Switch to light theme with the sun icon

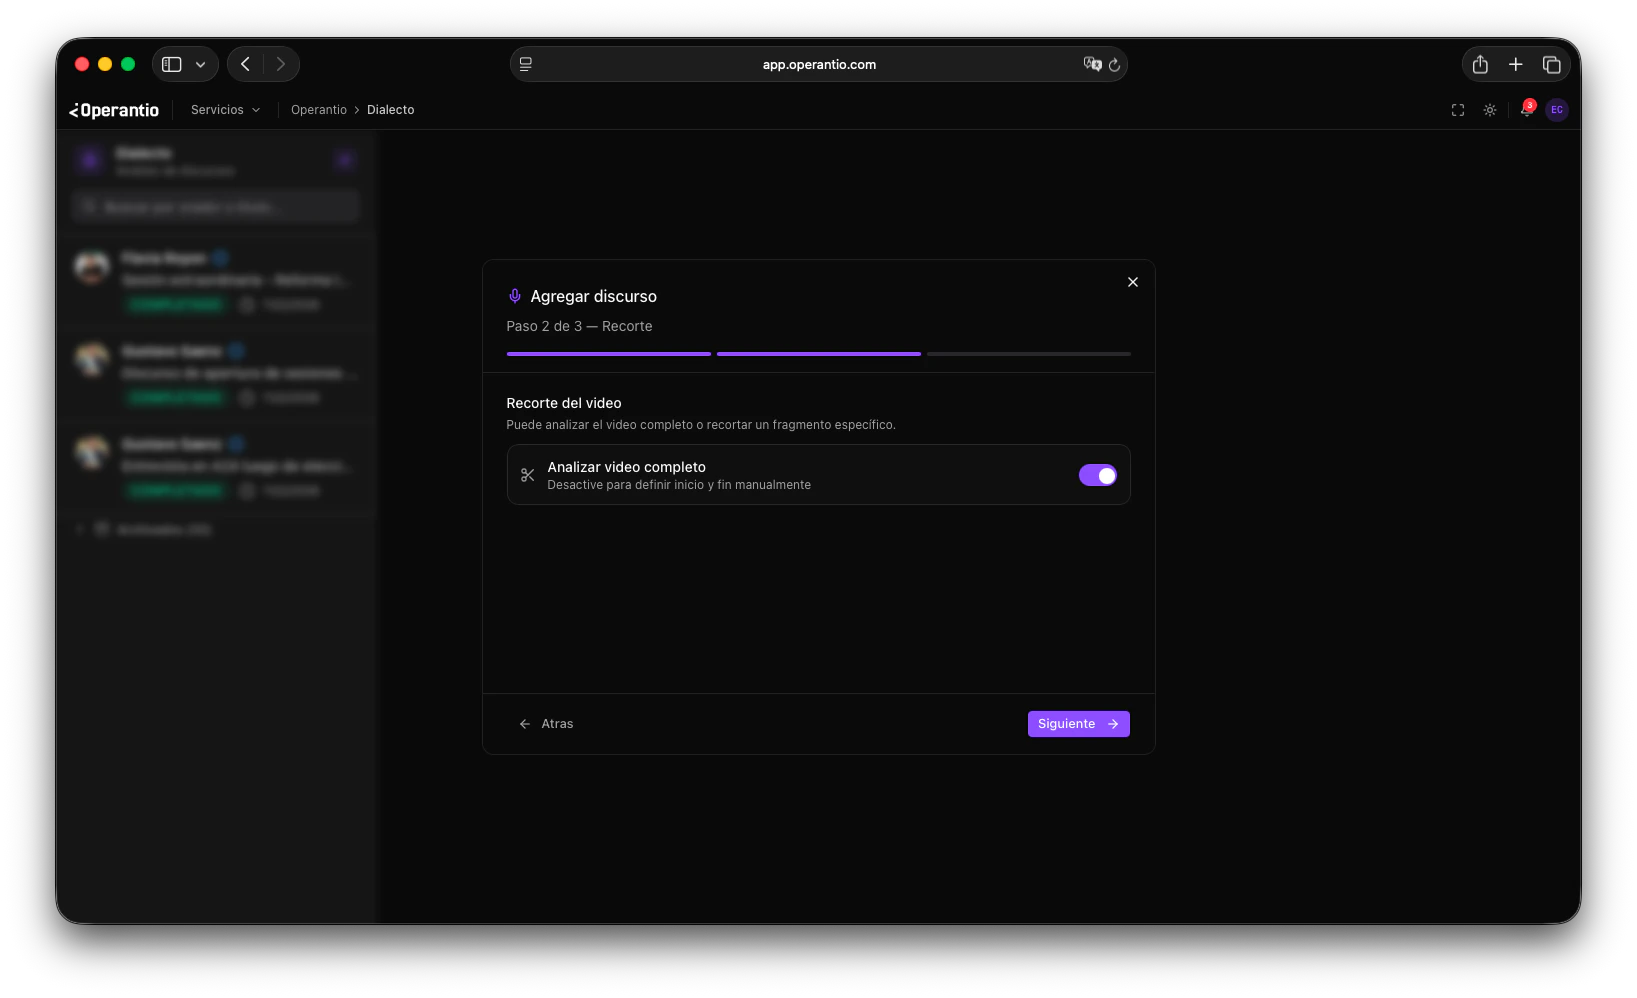(1489, 110)
